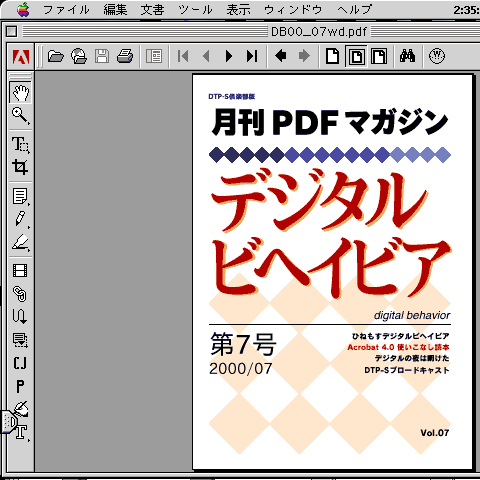
Task: Click the DB00_07wd.pdf title bar
Action: (319, 32)
